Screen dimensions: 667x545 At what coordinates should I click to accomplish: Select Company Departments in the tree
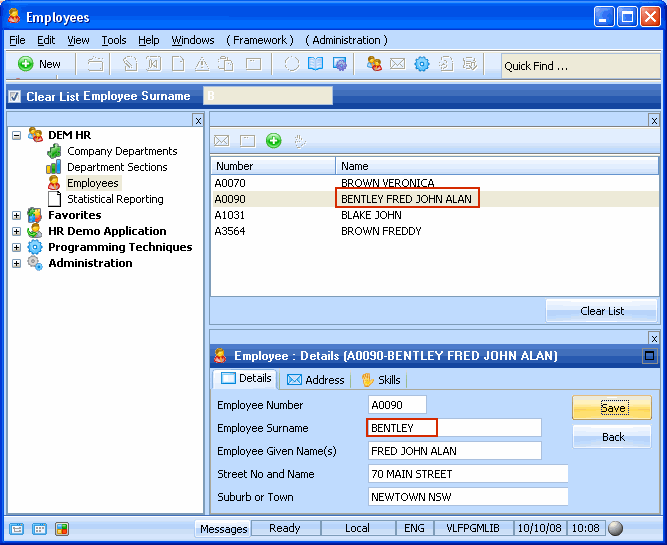122,151
